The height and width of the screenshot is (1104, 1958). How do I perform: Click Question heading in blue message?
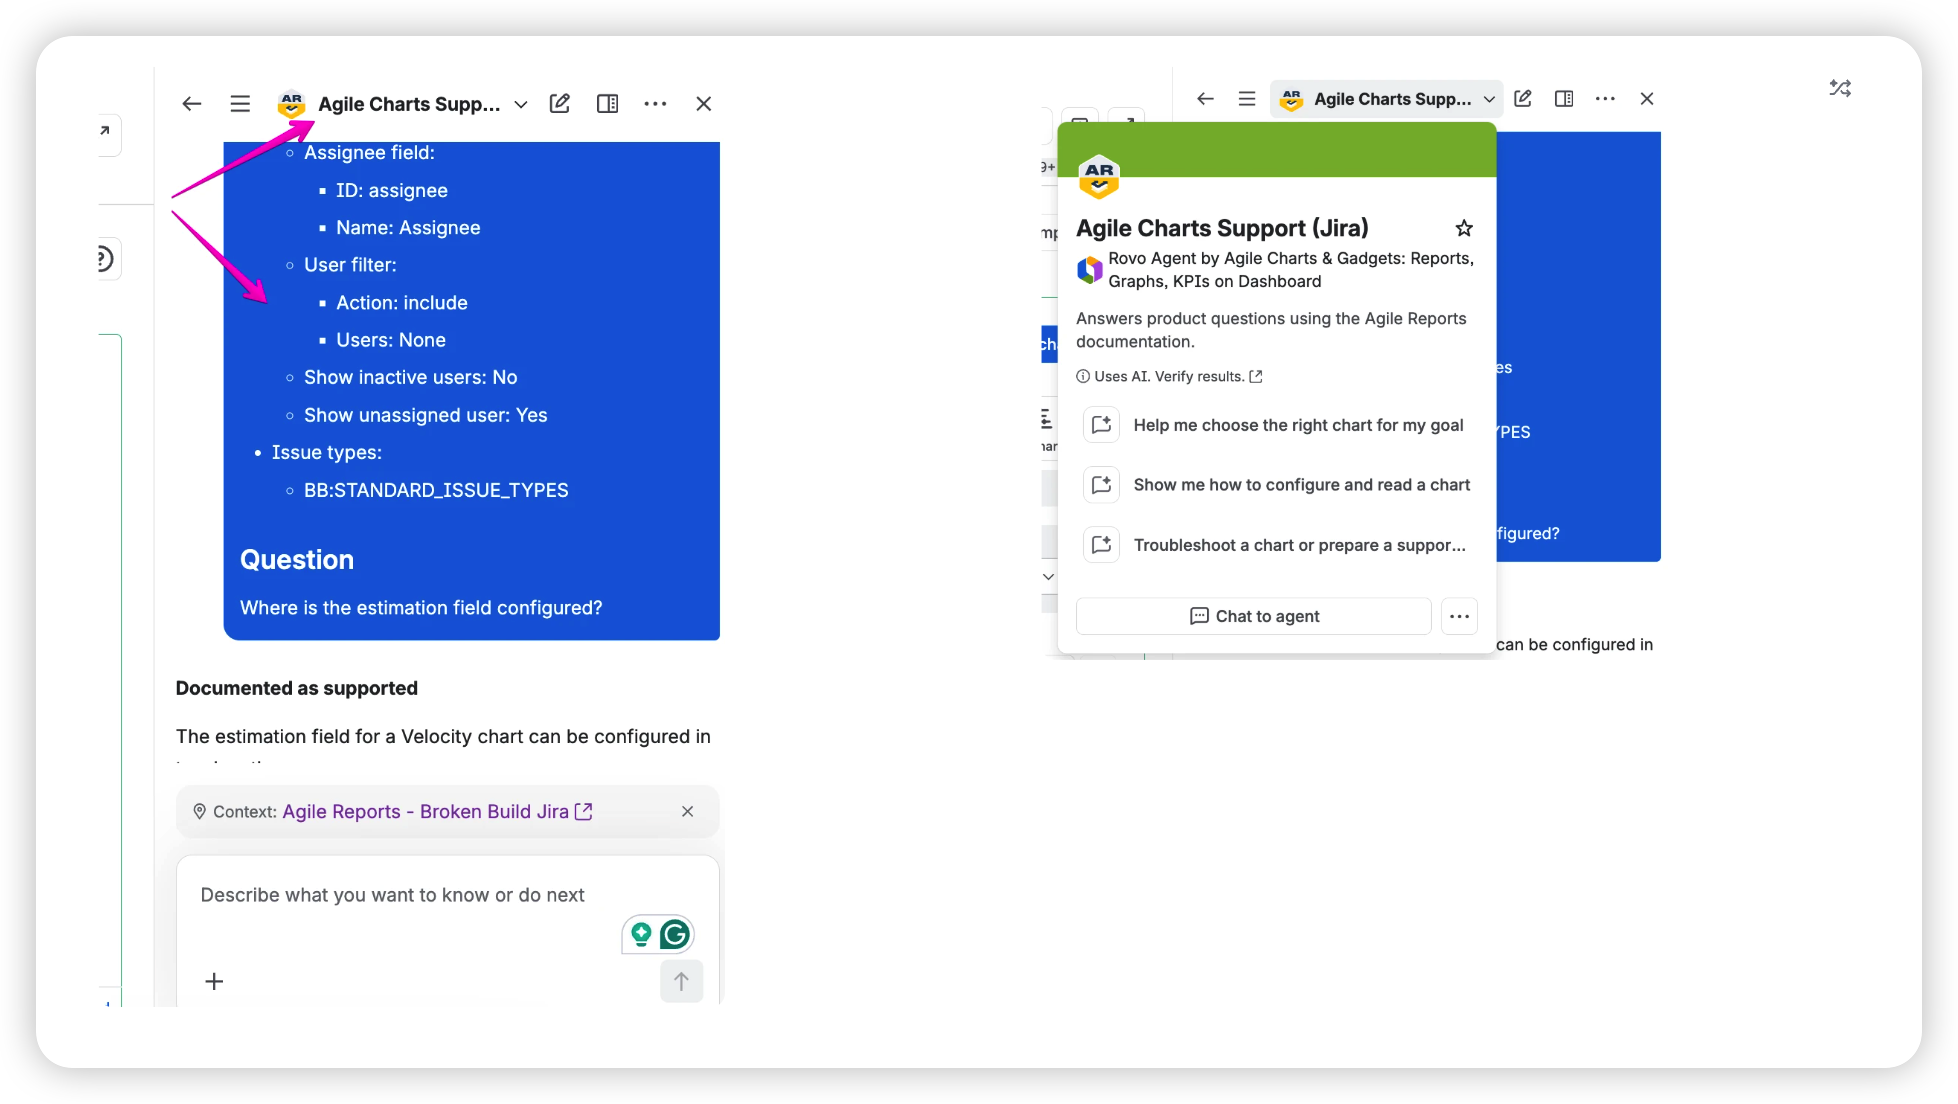[297, 560]
